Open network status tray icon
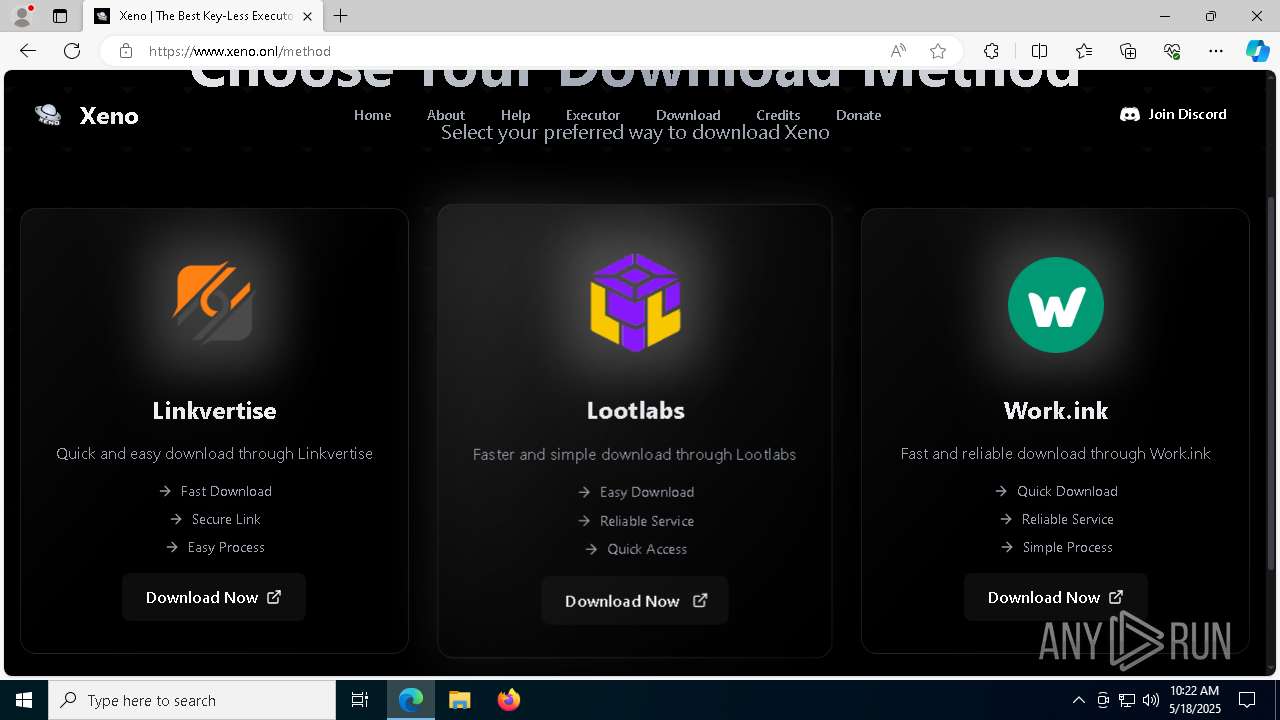This screenshot has width=1280, height=720. [1127, 700]
